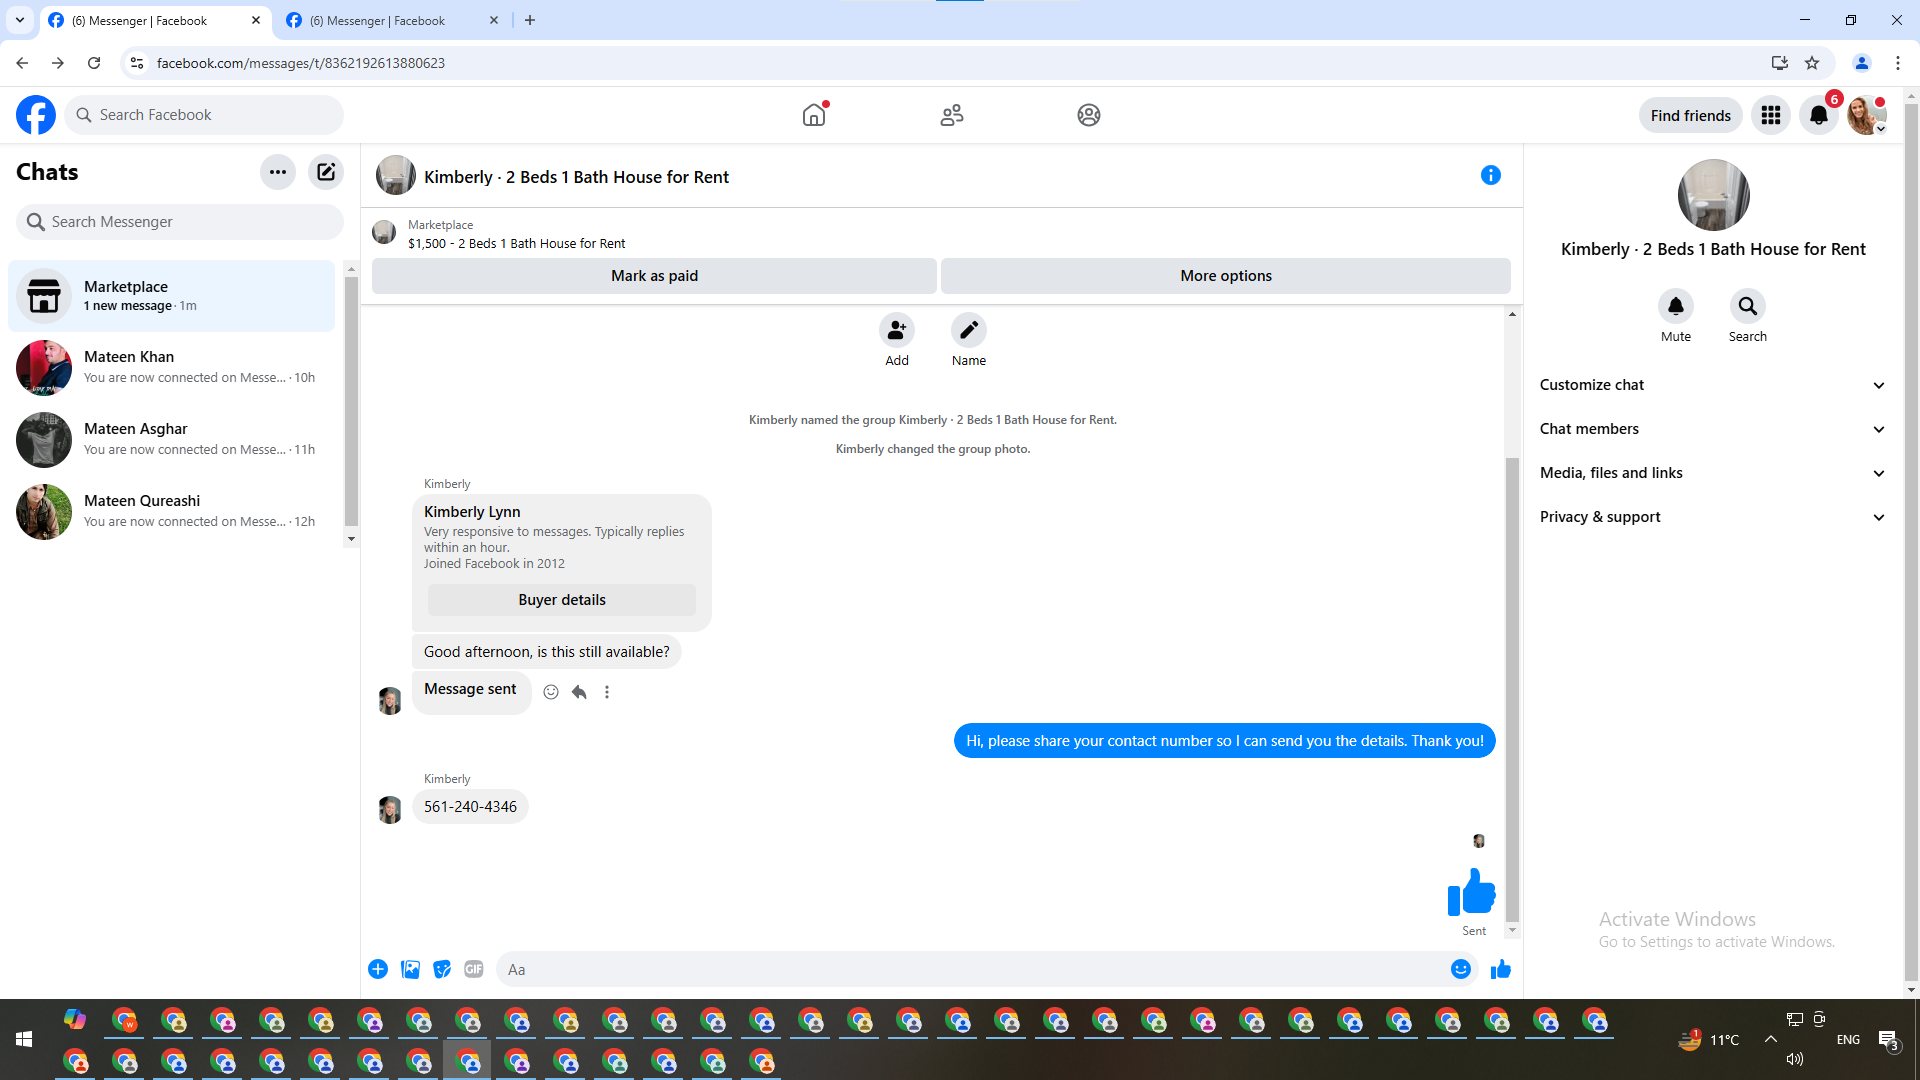Open the taskbar volume control
1920x1080 pixels.
(1795, 1059)
